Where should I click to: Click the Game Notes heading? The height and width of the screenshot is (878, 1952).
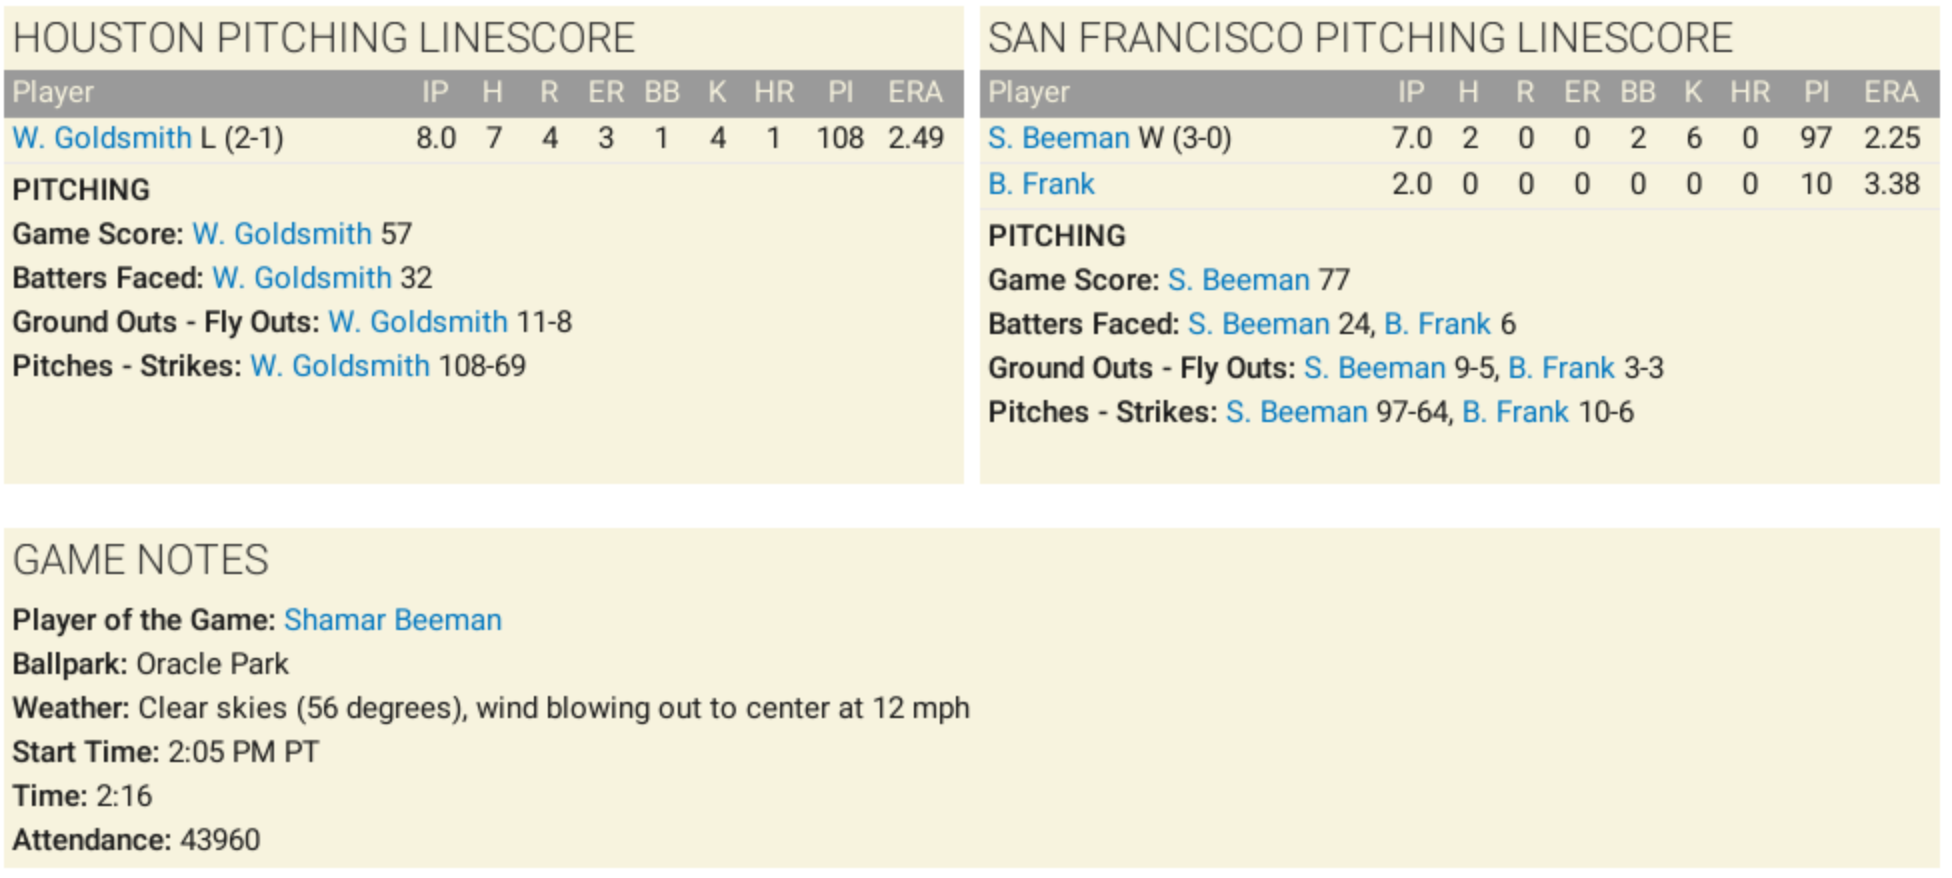pos(141,560)
